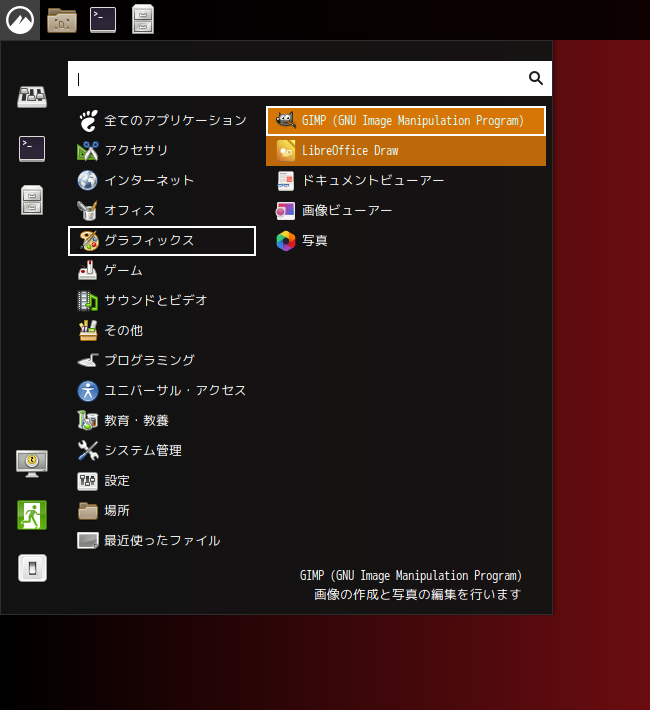The image size is (650, 710).
Task: Click the image viewer icon
Action: click(x=286, y=211)
